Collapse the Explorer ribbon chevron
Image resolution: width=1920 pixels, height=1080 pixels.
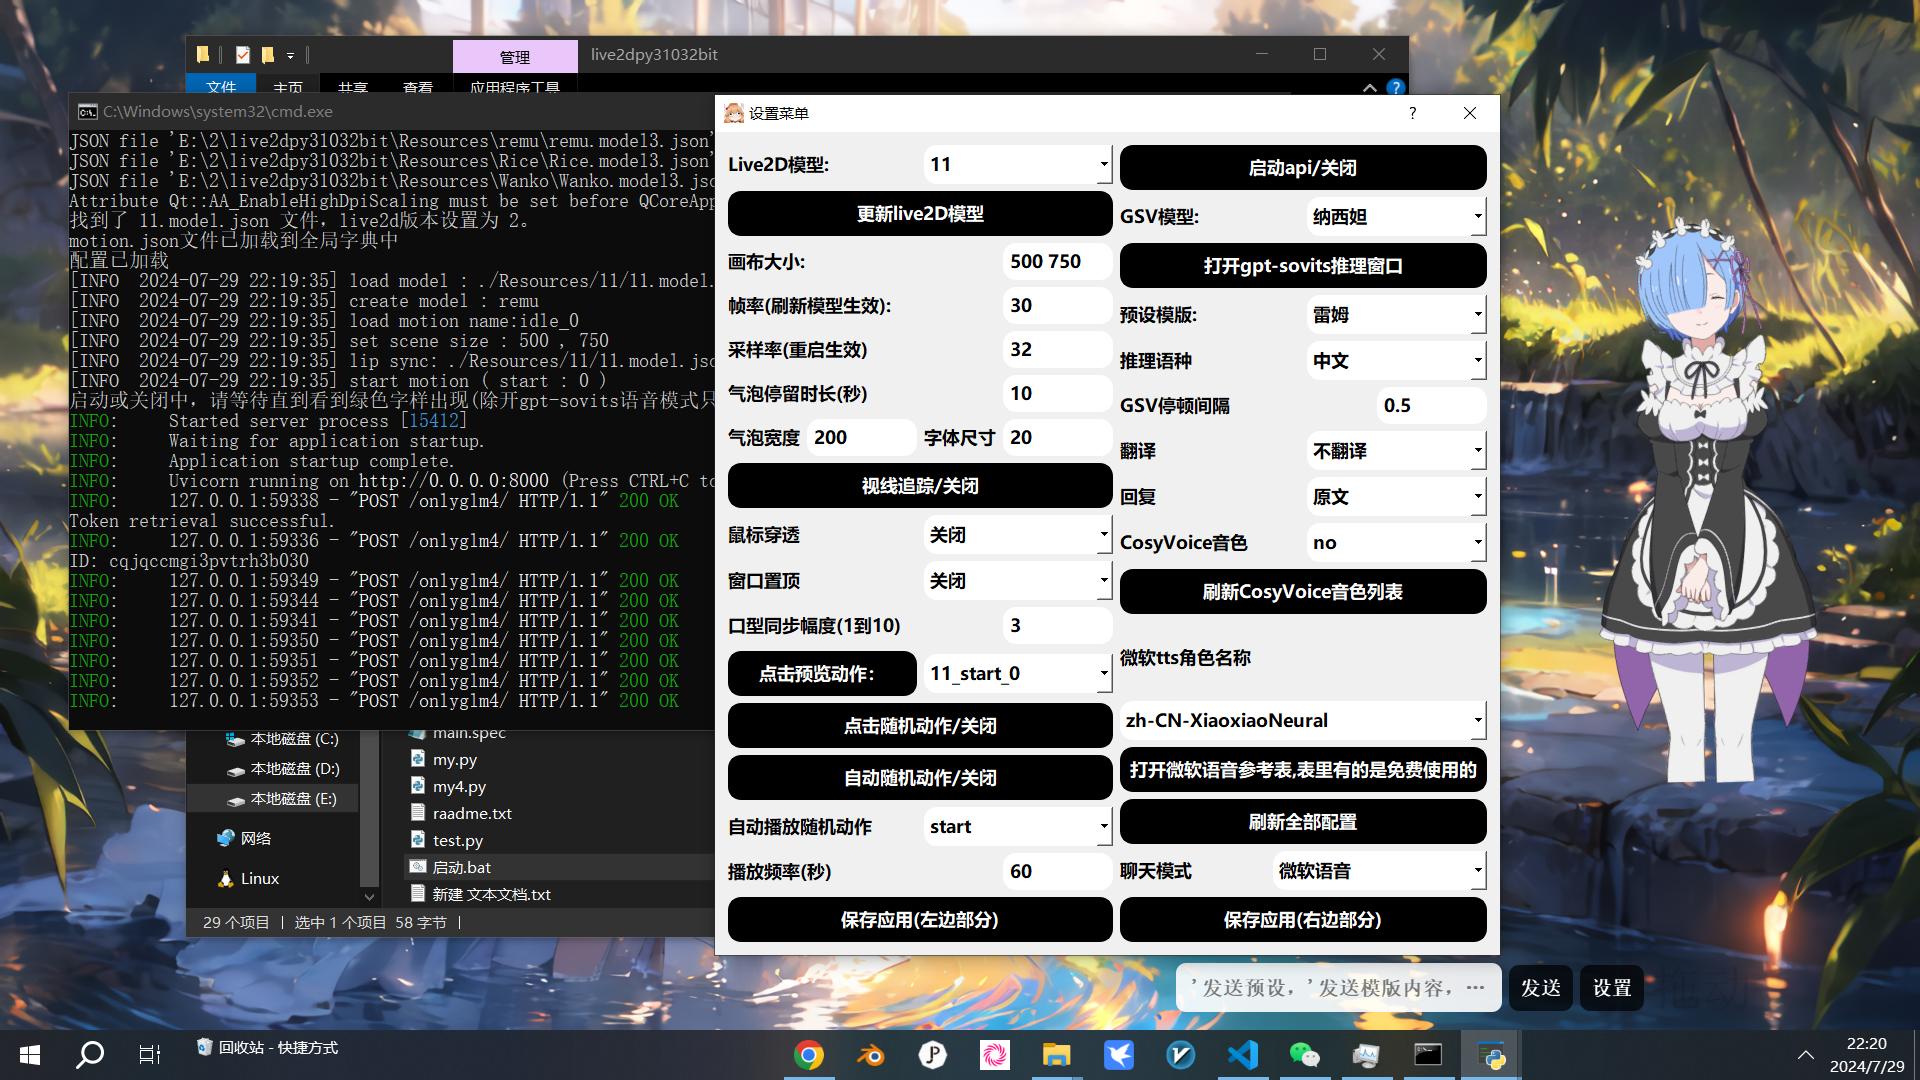click(1369, 88)
